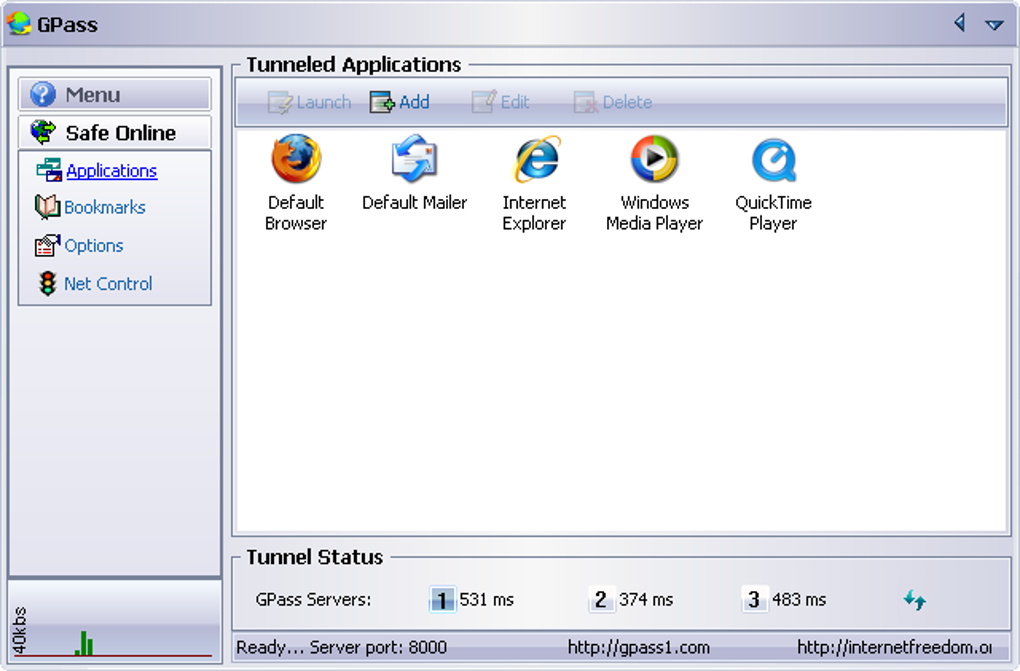Click the Internet Explorer label text
Screen dimensions: 1020x671
[534, 213]
